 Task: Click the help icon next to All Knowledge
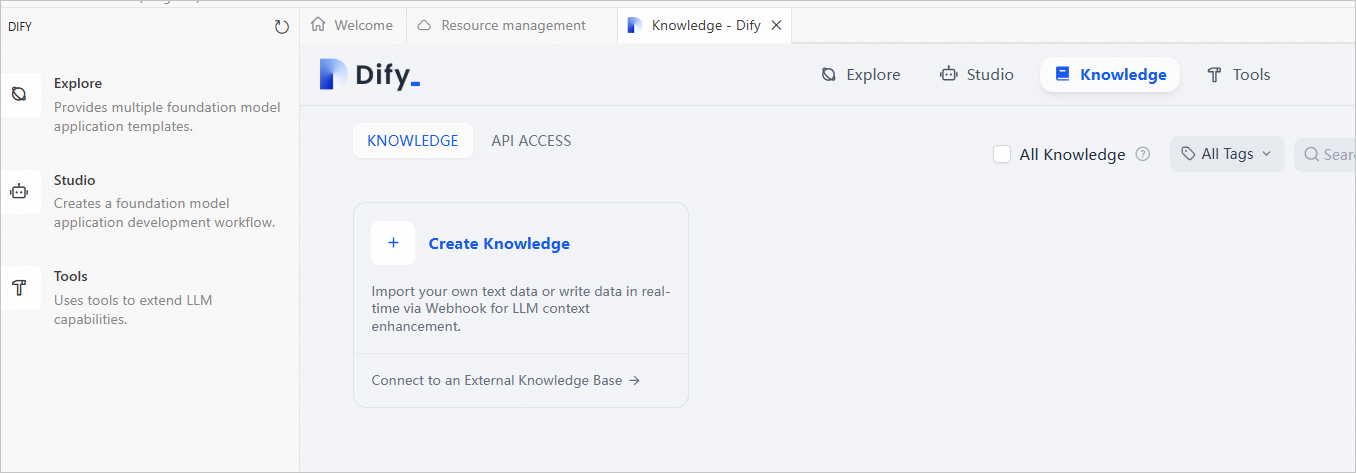pyautogui.click(x=1143, y=154)
